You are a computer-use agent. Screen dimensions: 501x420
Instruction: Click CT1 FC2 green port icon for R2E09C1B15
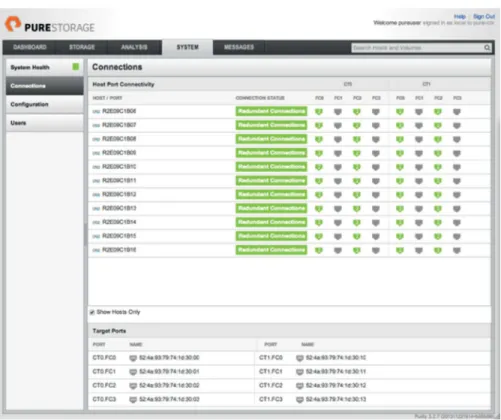[438, 237]
